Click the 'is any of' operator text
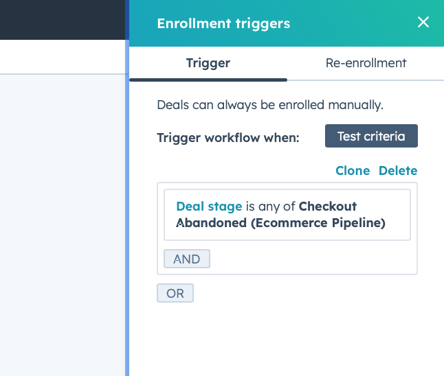444x376 pixels. point(270,207)
